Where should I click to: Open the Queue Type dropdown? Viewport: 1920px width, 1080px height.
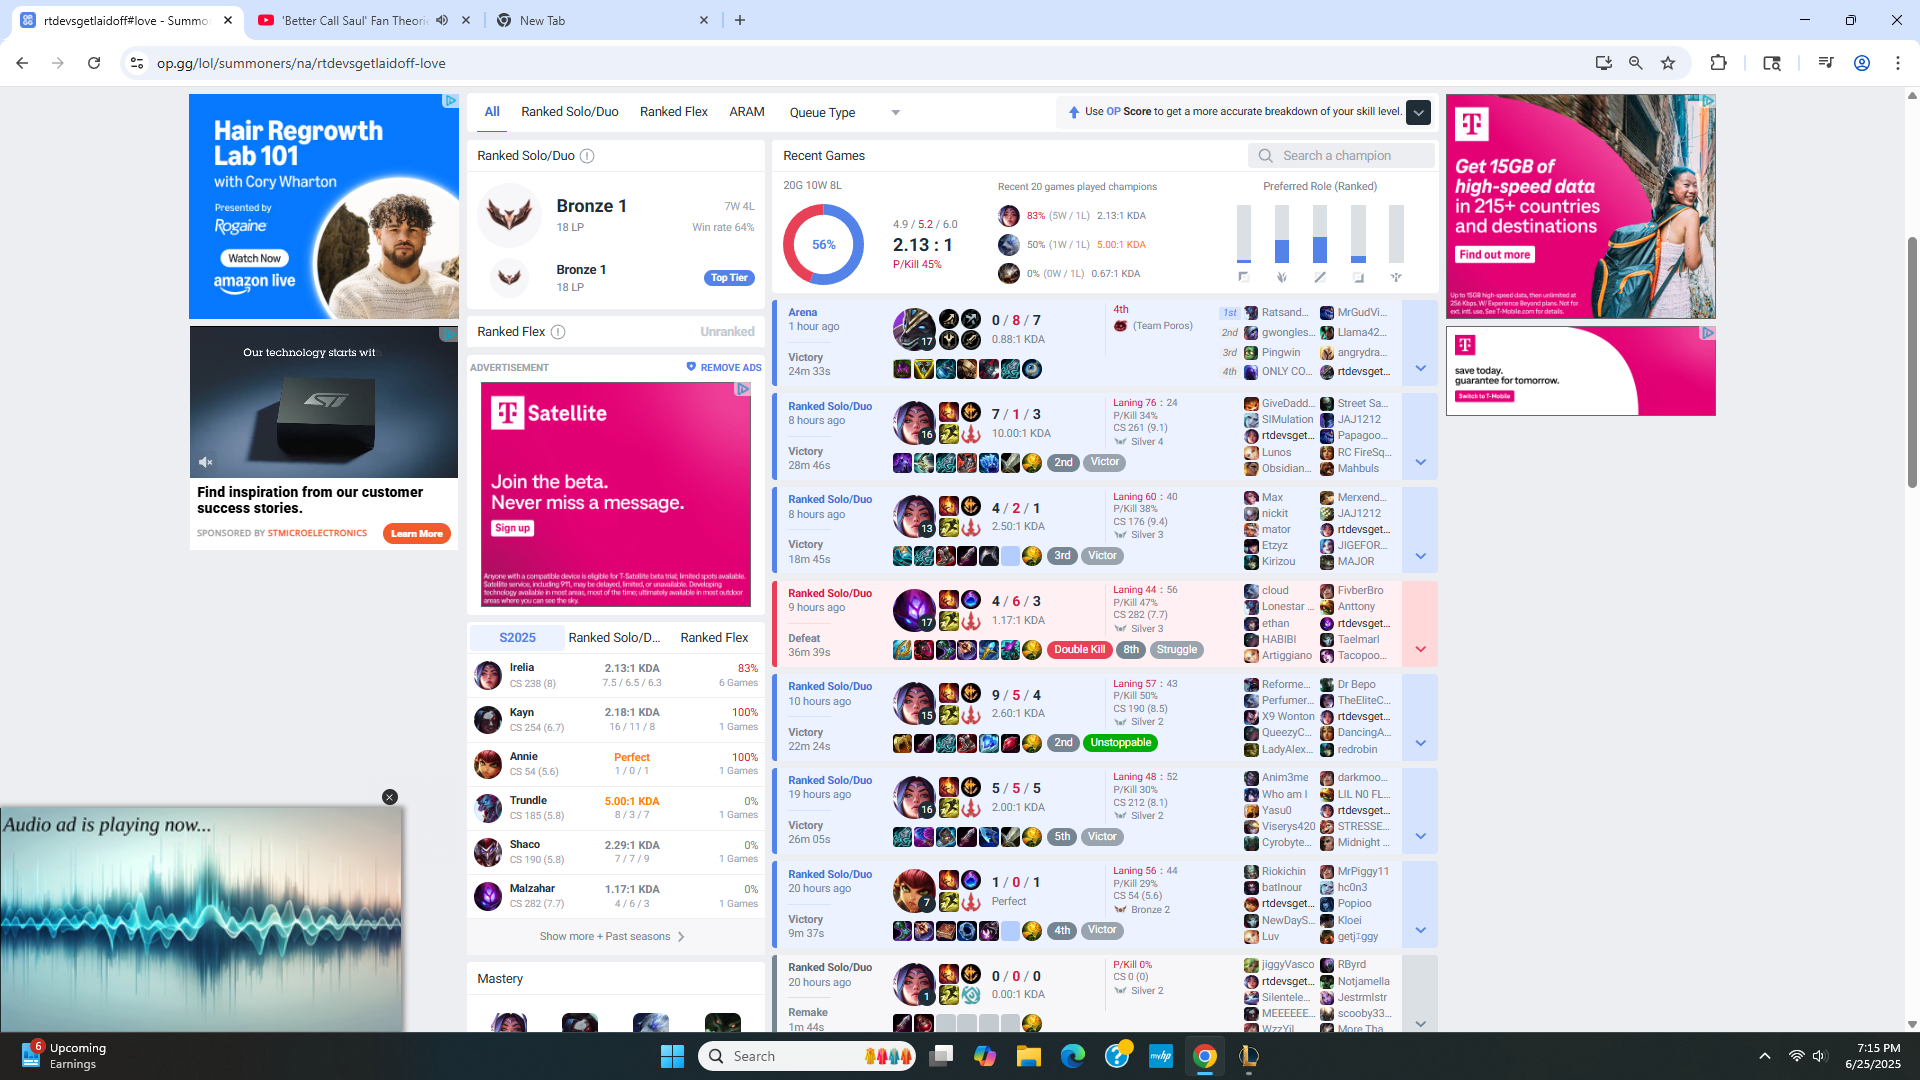click(x=845, y=113)
